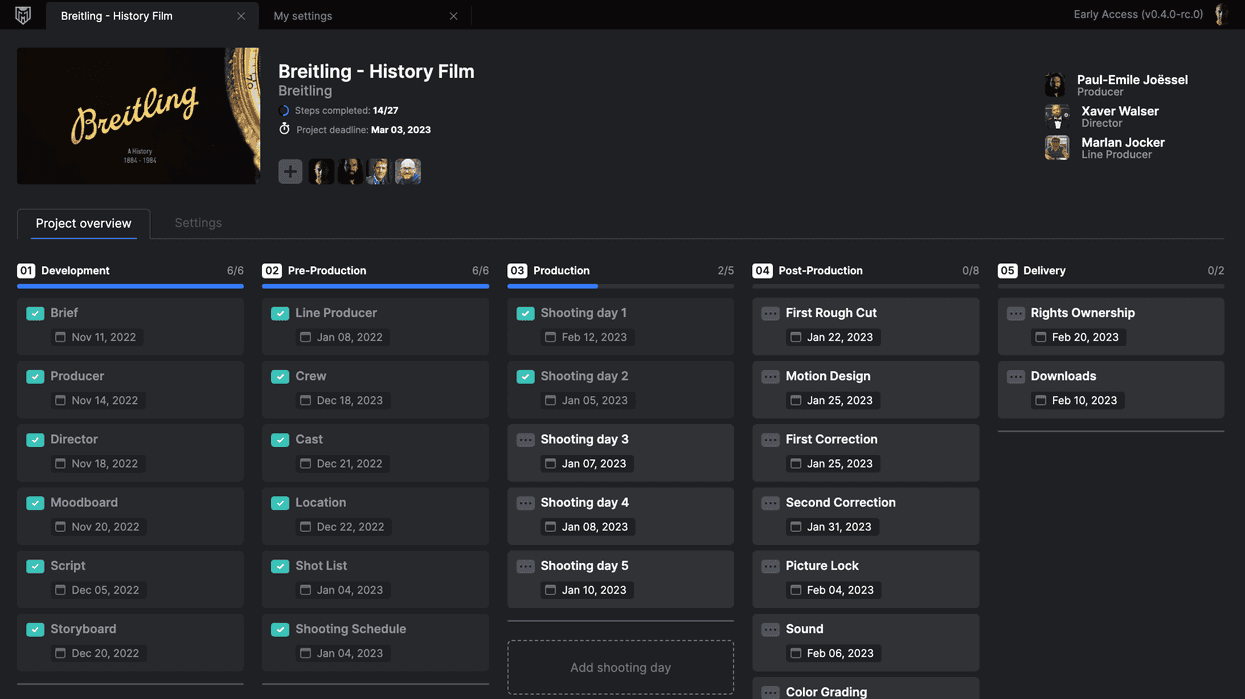Open the pending status icon of Downloads
The height and width of the screenshot is (699, 1245).
pos(1015,377)
